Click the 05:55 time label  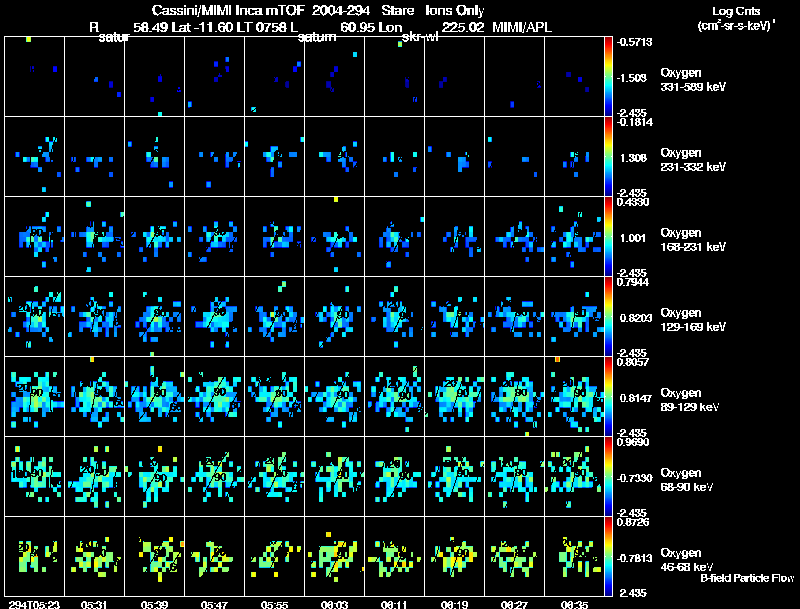(274, 605)
